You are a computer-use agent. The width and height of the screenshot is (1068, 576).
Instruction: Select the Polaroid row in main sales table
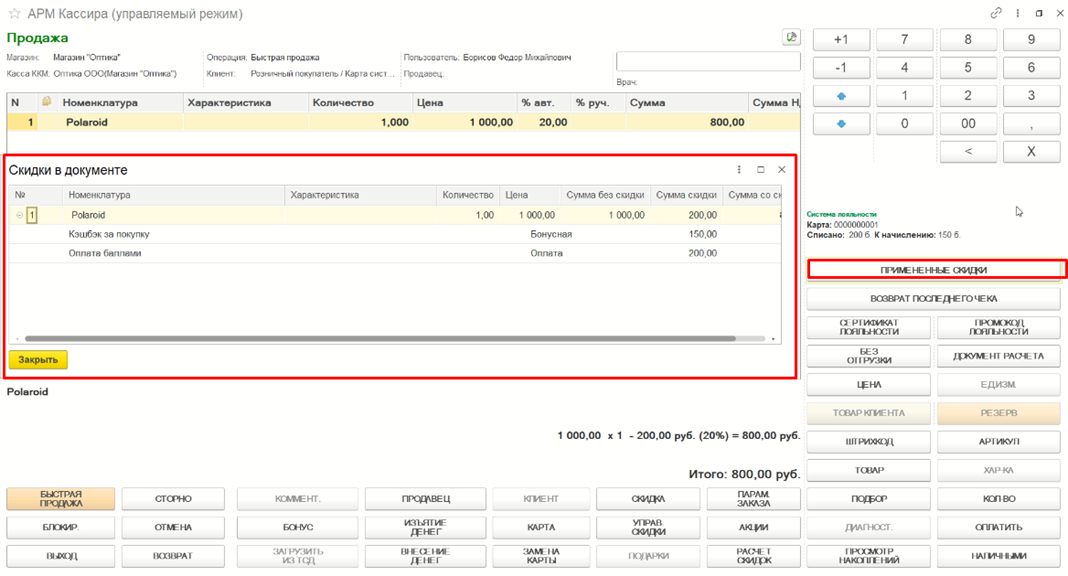(403, 123)
